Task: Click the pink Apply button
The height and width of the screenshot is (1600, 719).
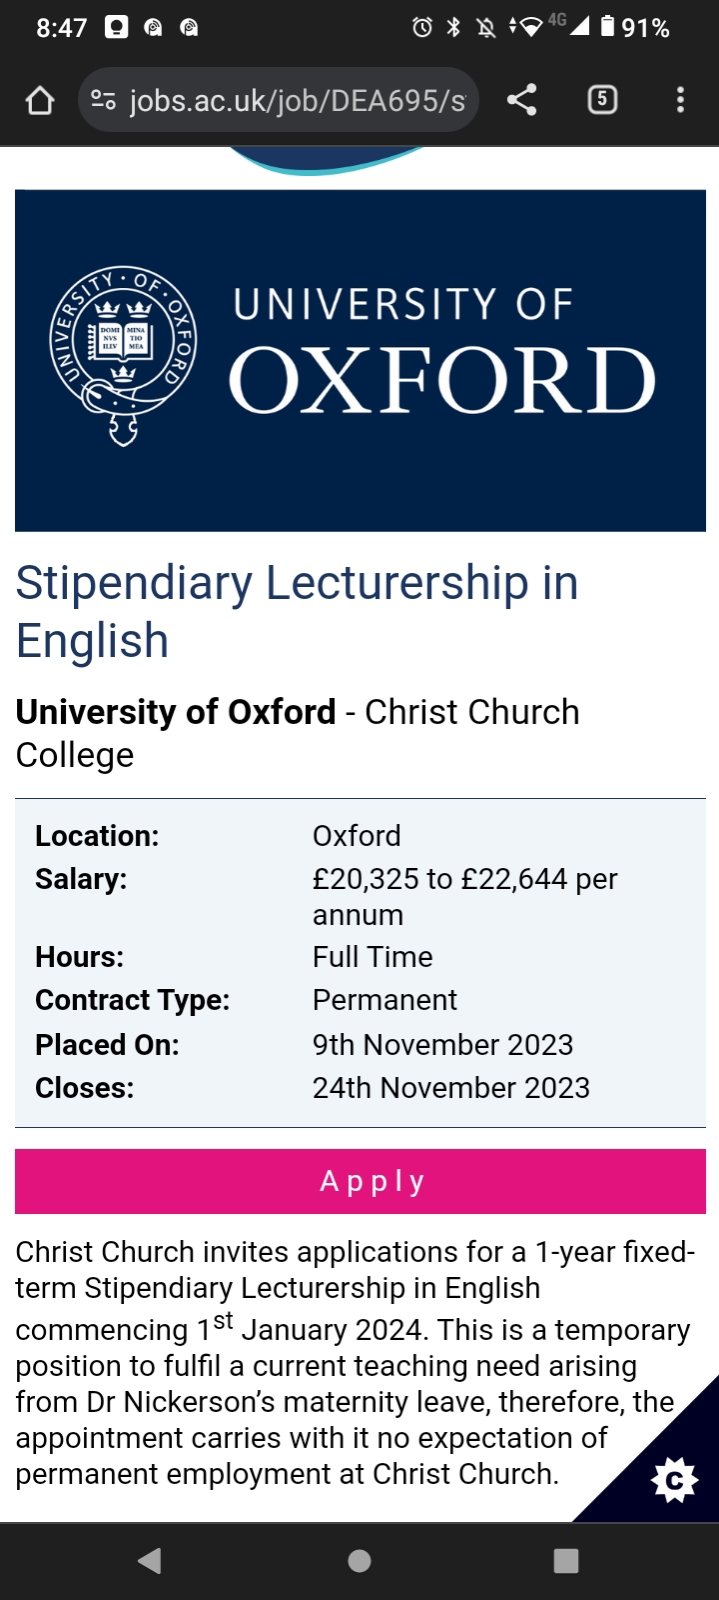Action: pyautogui.click(x=360, y=1181)
